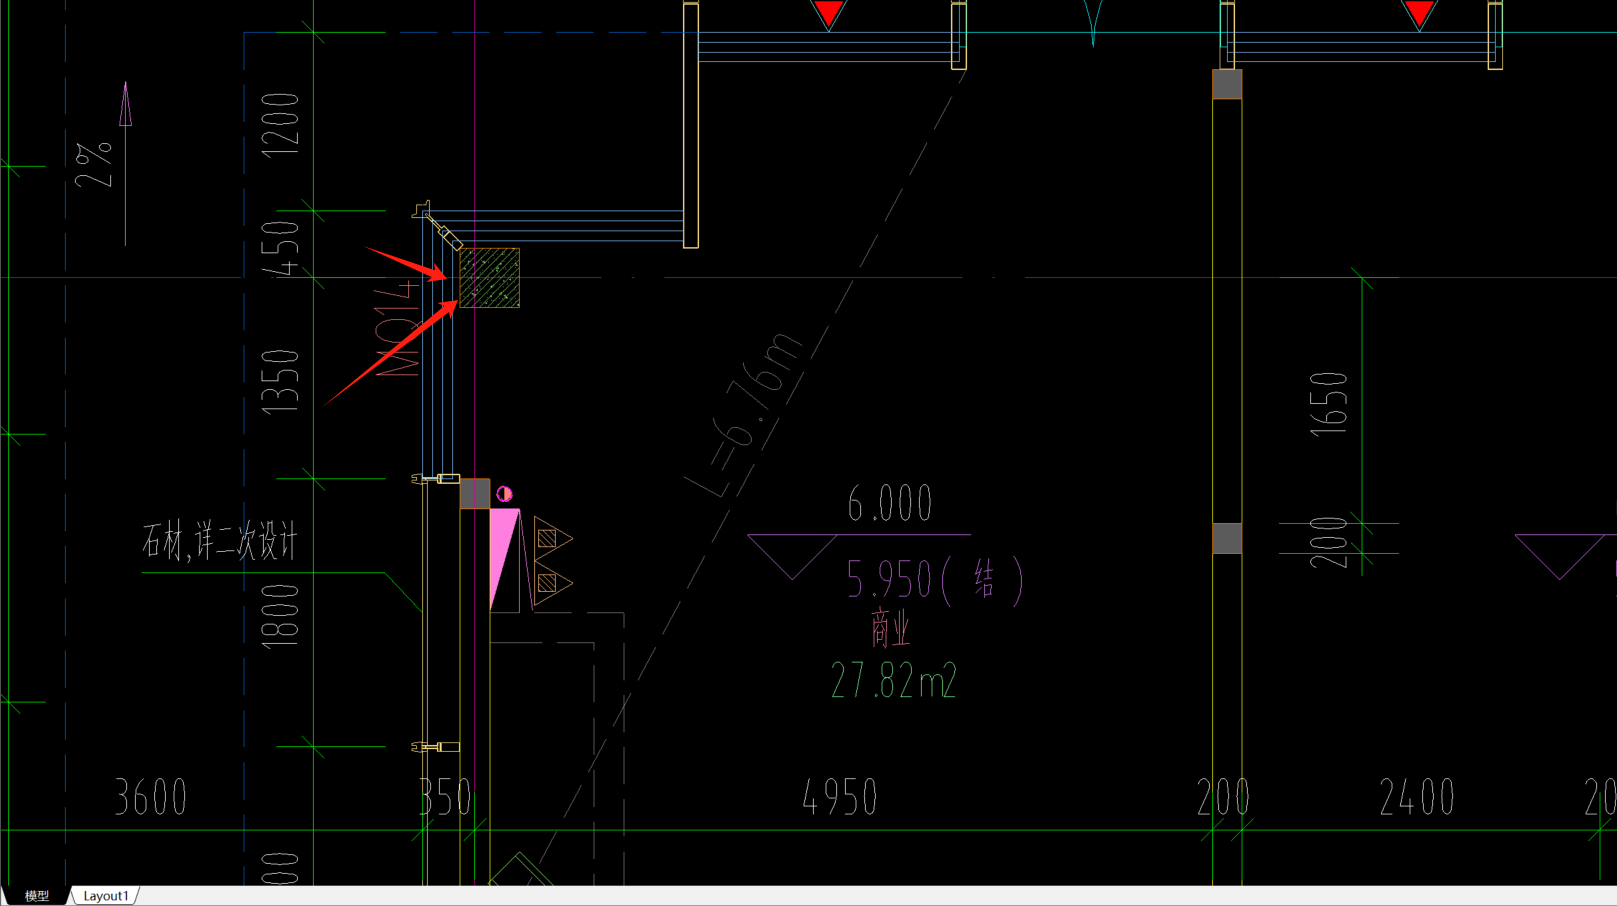Select the elevation triangle under 6.000
The width and height of the screenshot is (1617, 906).
tap(793, 557)
